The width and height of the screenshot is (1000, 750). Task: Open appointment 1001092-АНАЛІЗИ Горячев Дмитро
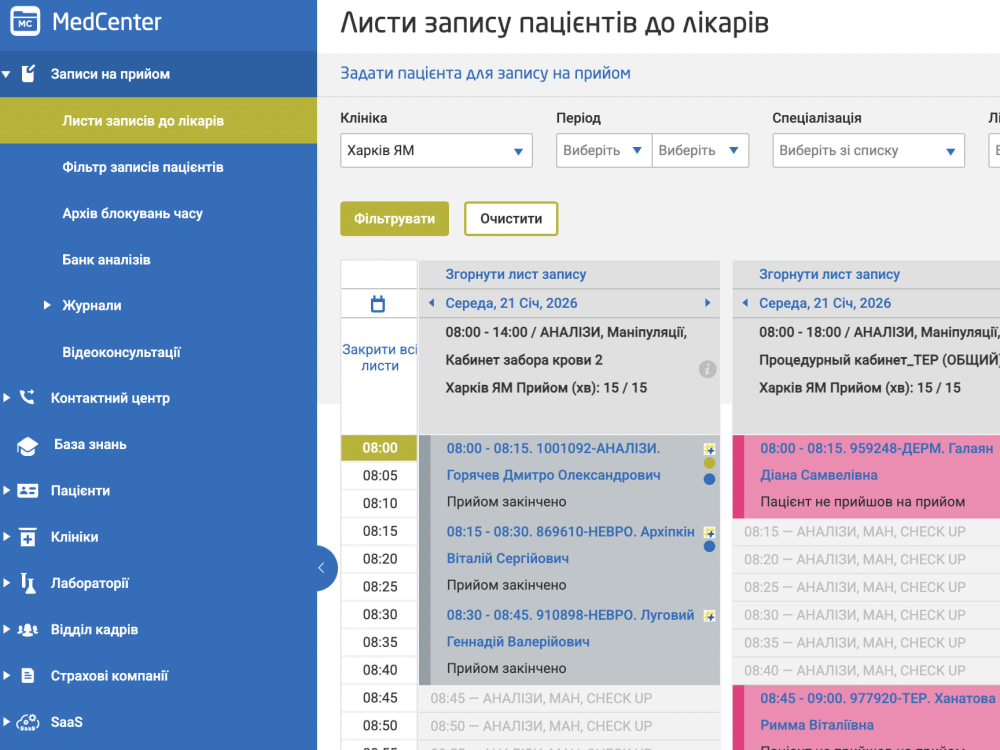pos(553,462)
